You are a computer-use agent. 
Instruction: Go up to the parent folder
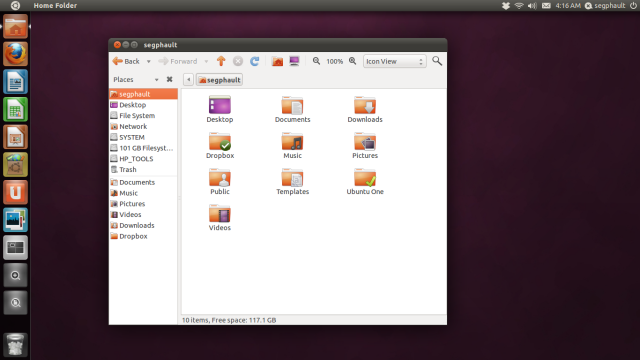[221, 61]
